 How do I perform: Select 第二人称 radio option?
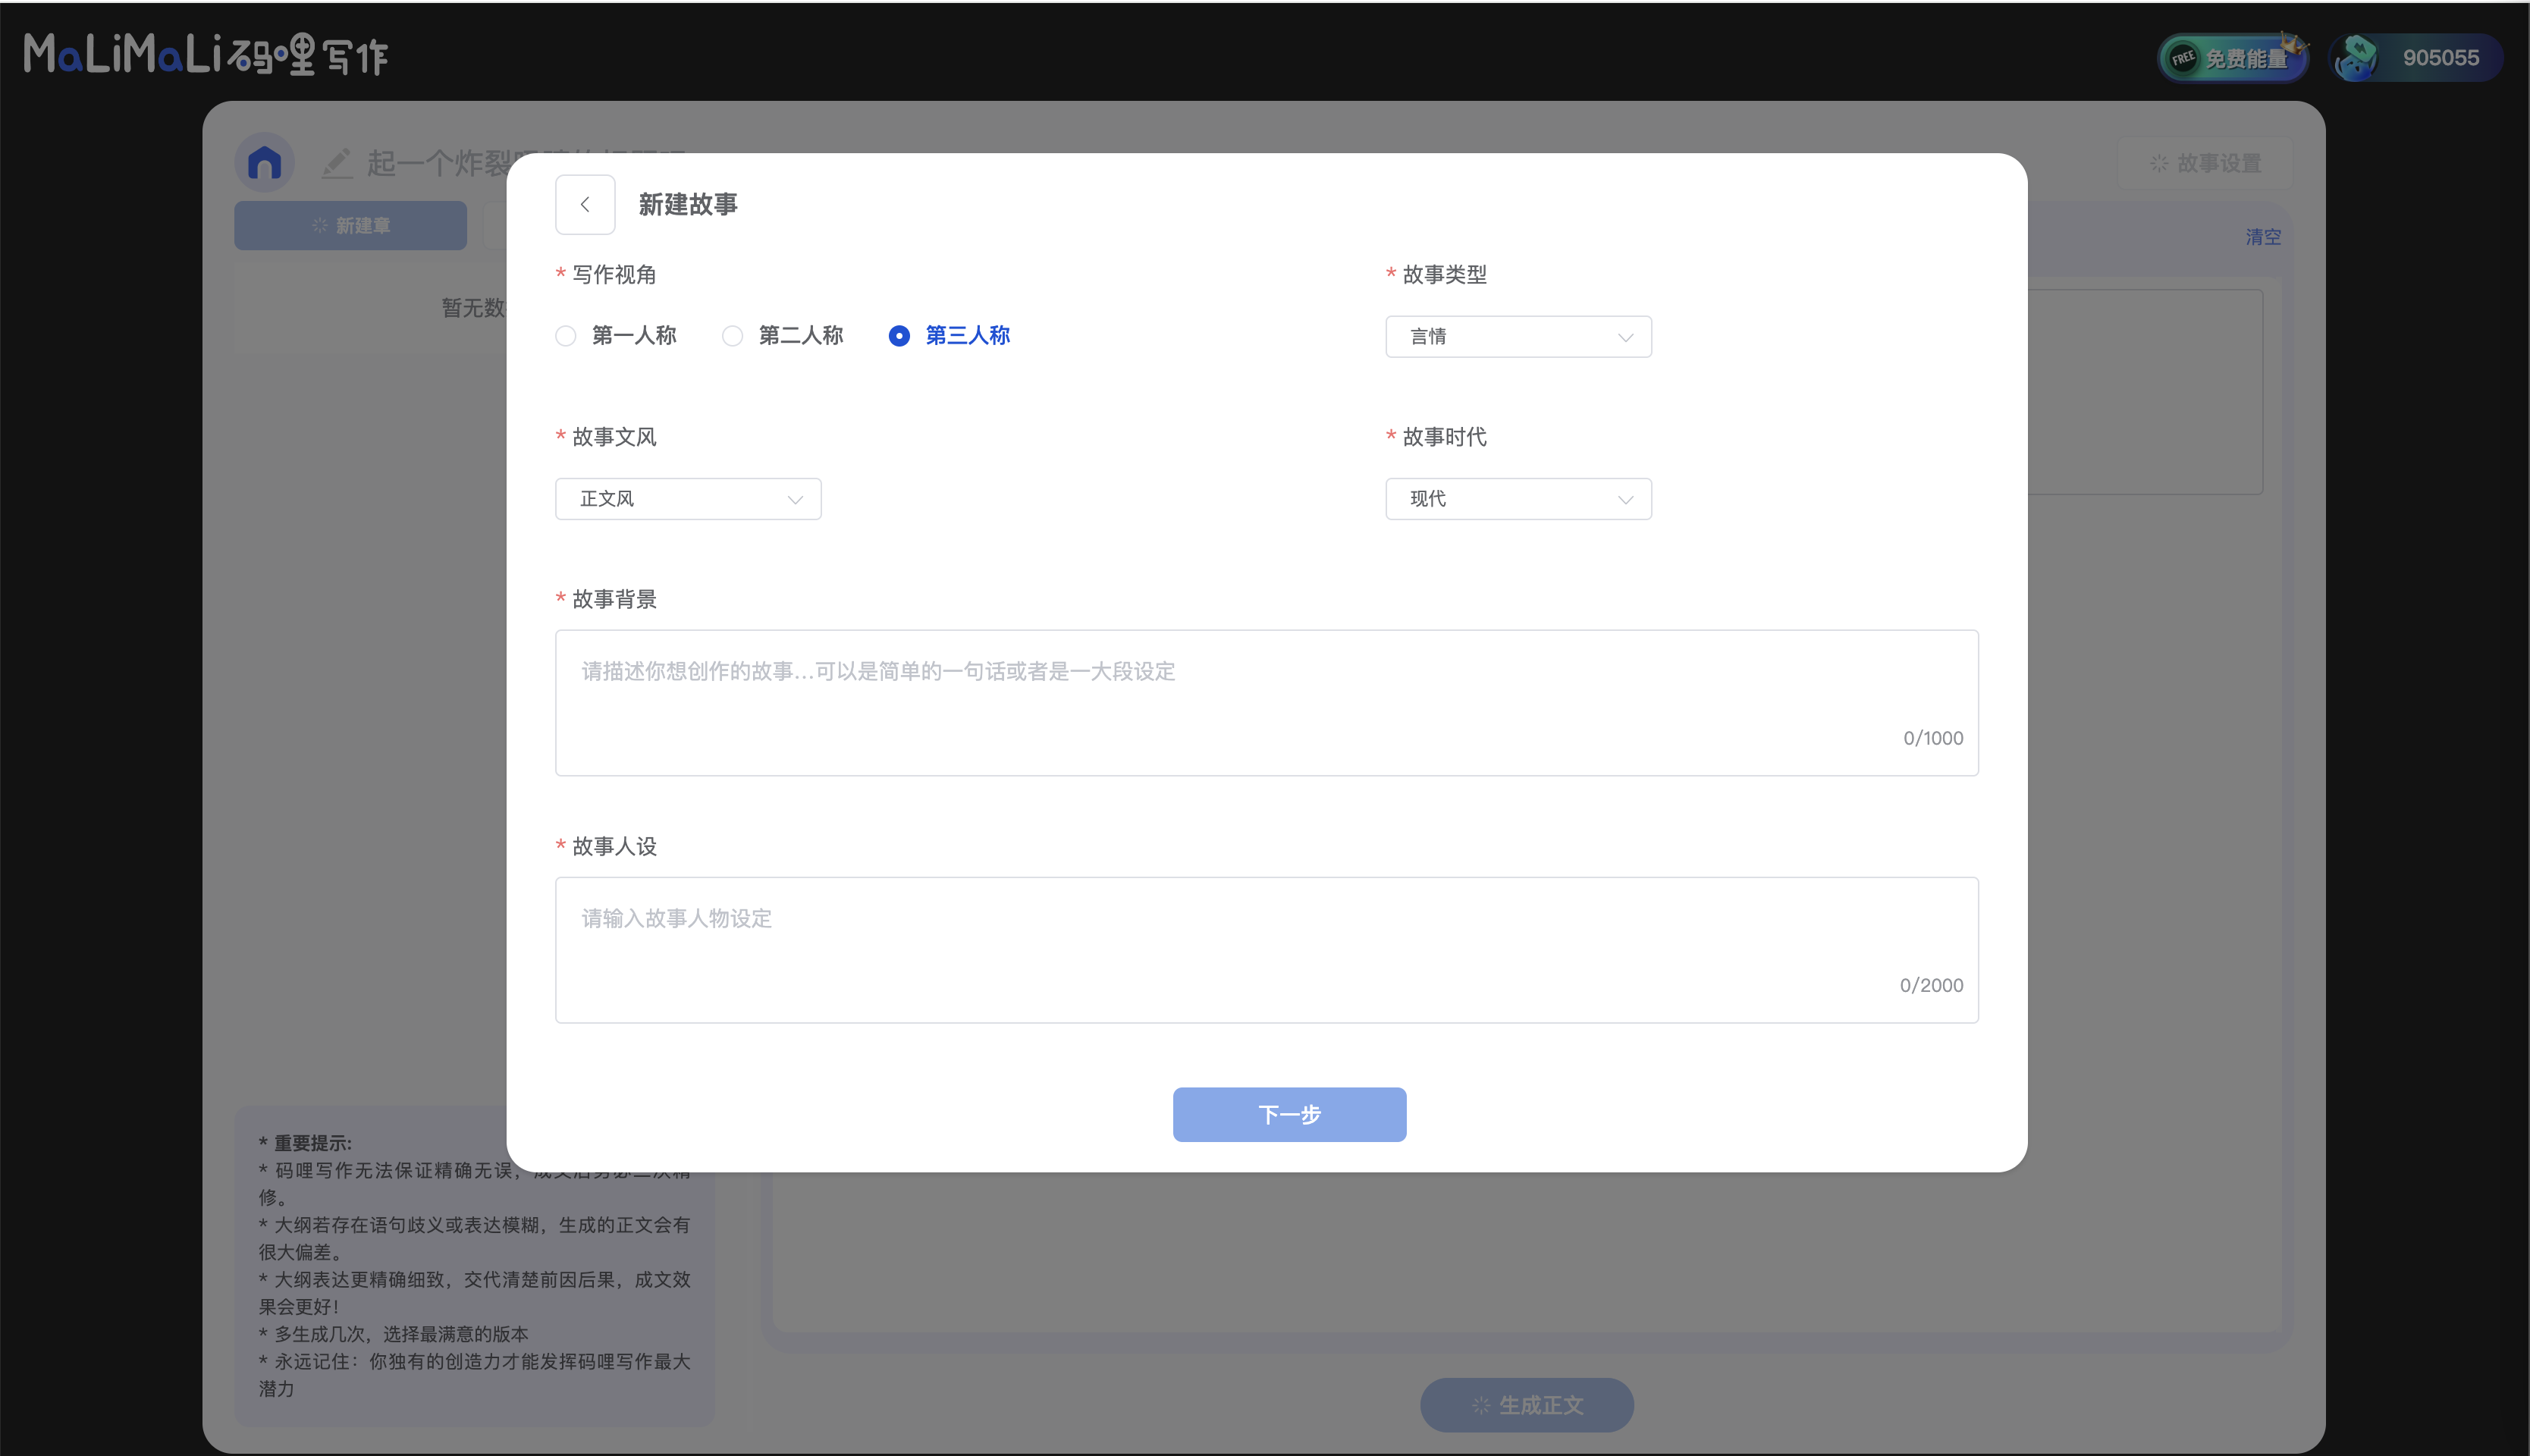coord(733,336)
